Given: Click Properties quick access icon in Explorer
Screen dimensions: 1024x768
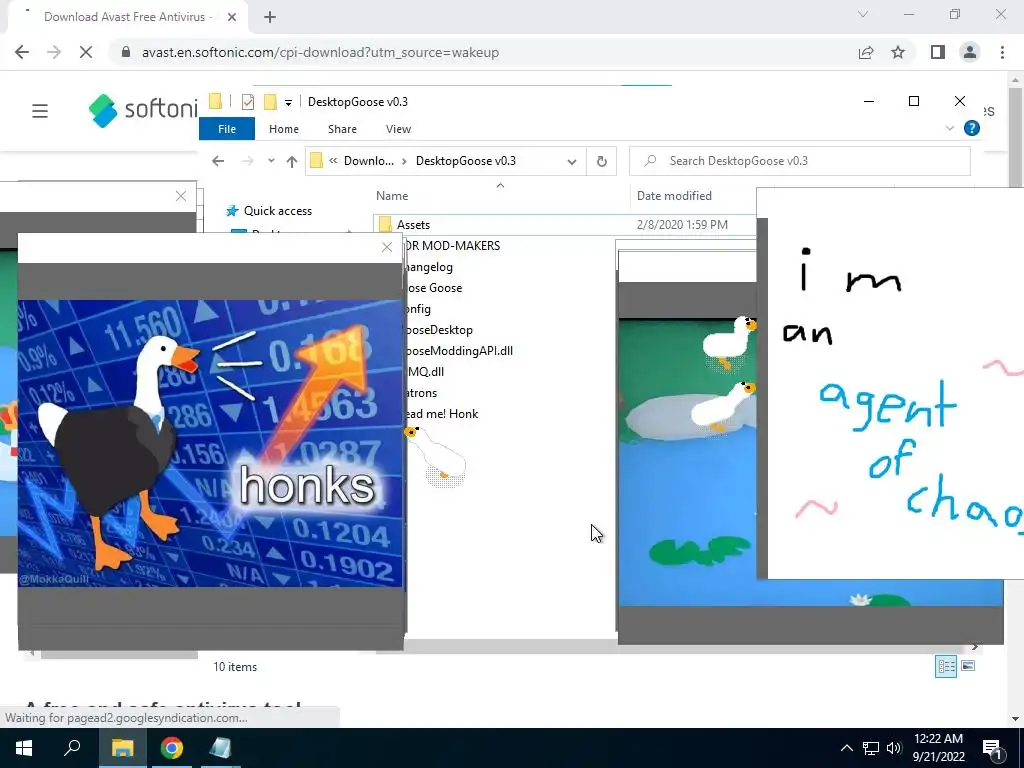Looking at the screenshot, I should 248,102.
